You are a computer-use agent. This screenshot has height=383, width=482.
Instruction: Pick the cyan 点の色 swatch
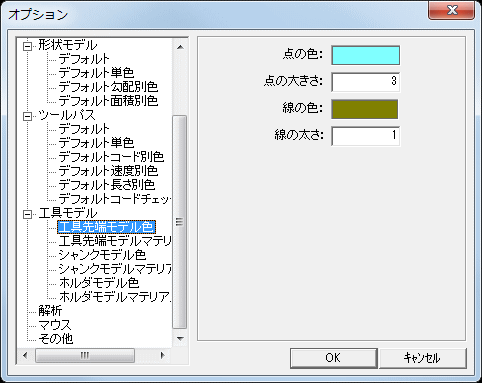point(366,55)
